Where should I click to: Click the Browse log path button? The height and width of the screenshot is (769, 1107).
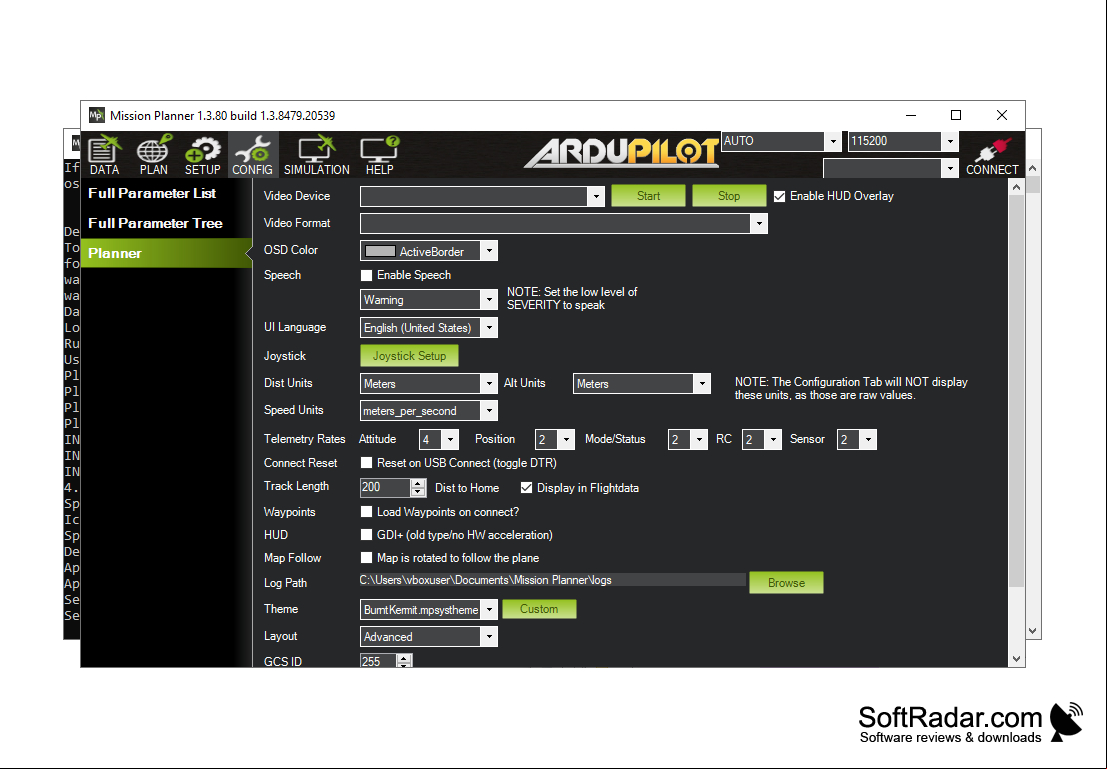tap(786, 583)
